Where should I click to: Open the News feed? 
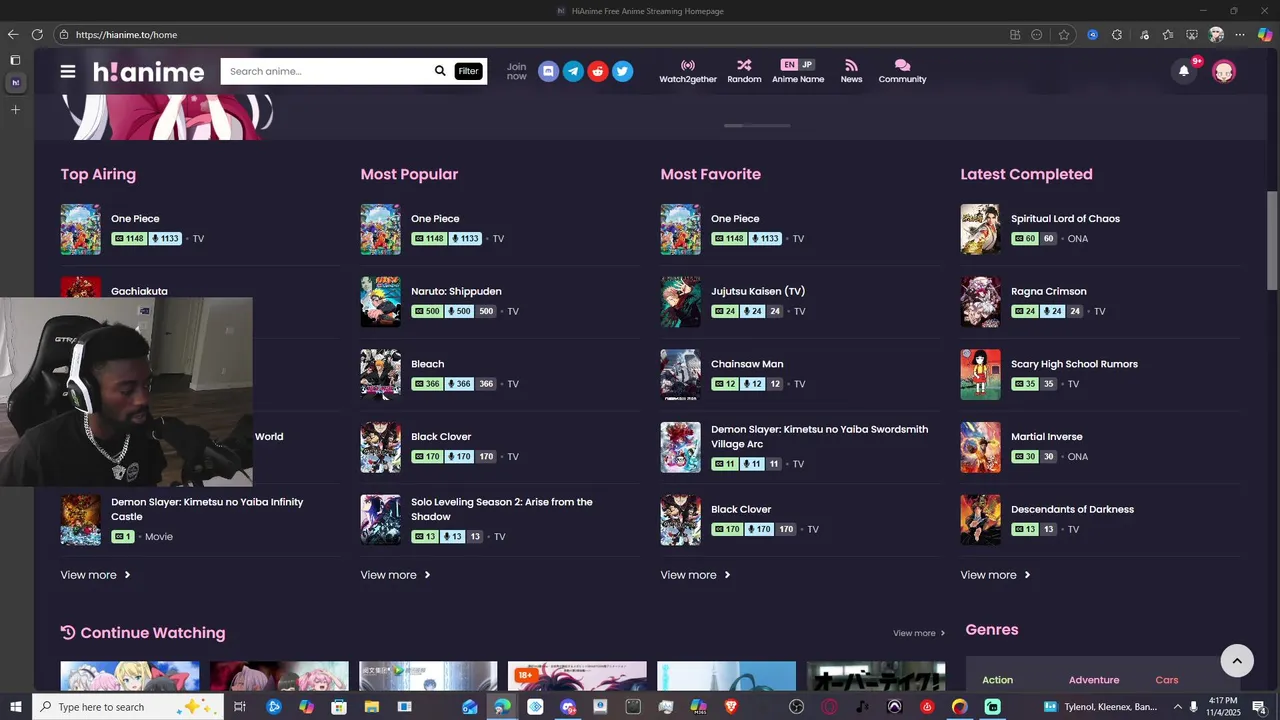coord(851,71)
